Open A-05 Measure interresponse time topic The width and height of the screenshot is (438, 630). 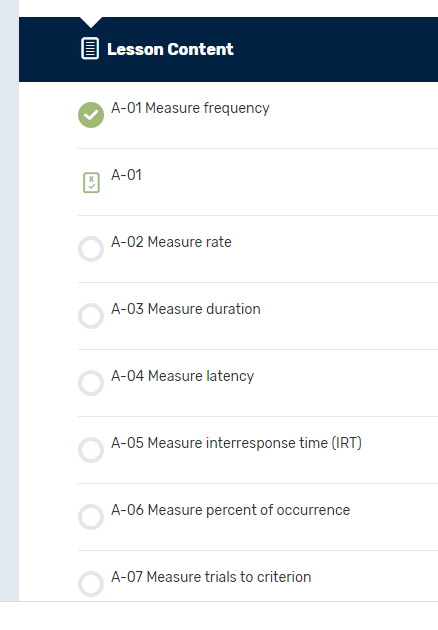236,443
